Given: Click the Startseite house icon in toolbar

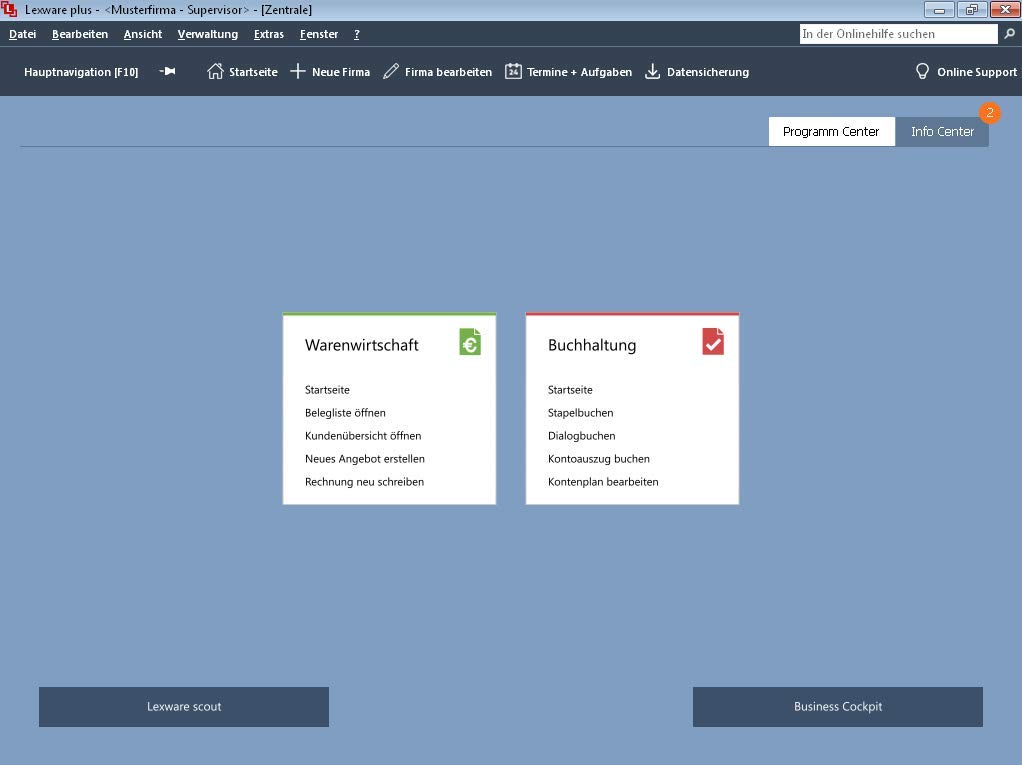Looking at the screenshot, I should (215, 71).
